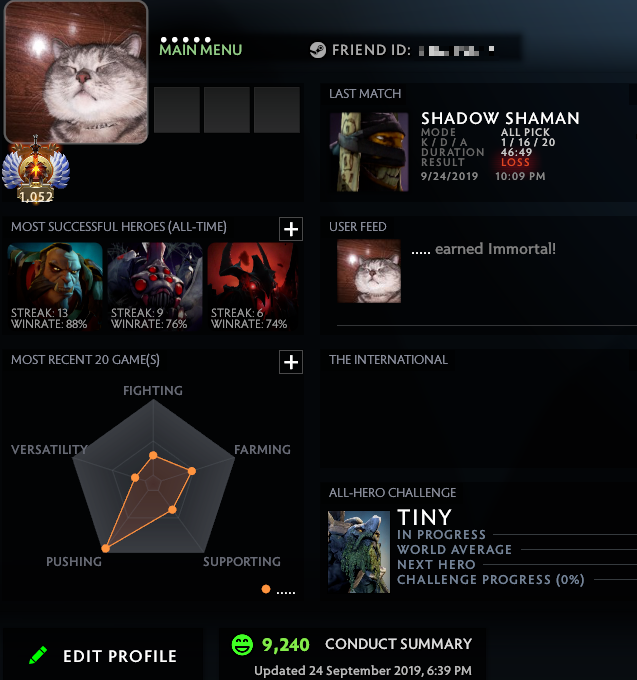This screenshot has width=637, height=680.
Task: Expand Most Successful Heroes with plus button
Action: pos(291,229)
